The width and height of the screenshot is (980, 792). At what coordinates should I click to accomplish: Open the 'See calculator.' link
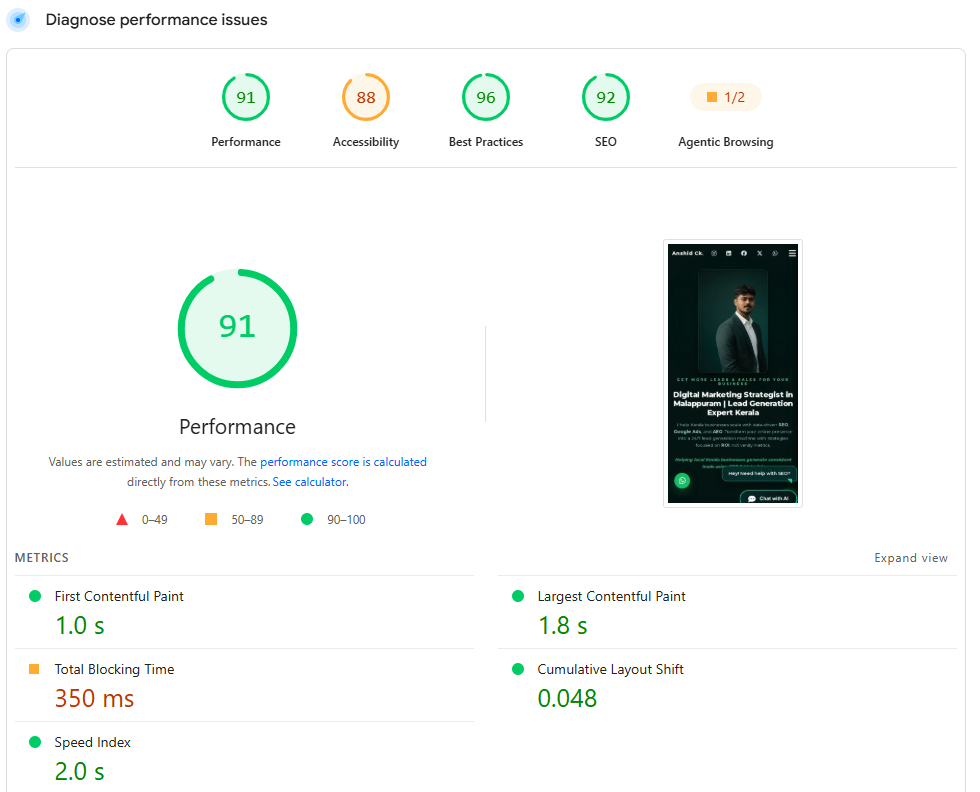[x=311, y=482]
